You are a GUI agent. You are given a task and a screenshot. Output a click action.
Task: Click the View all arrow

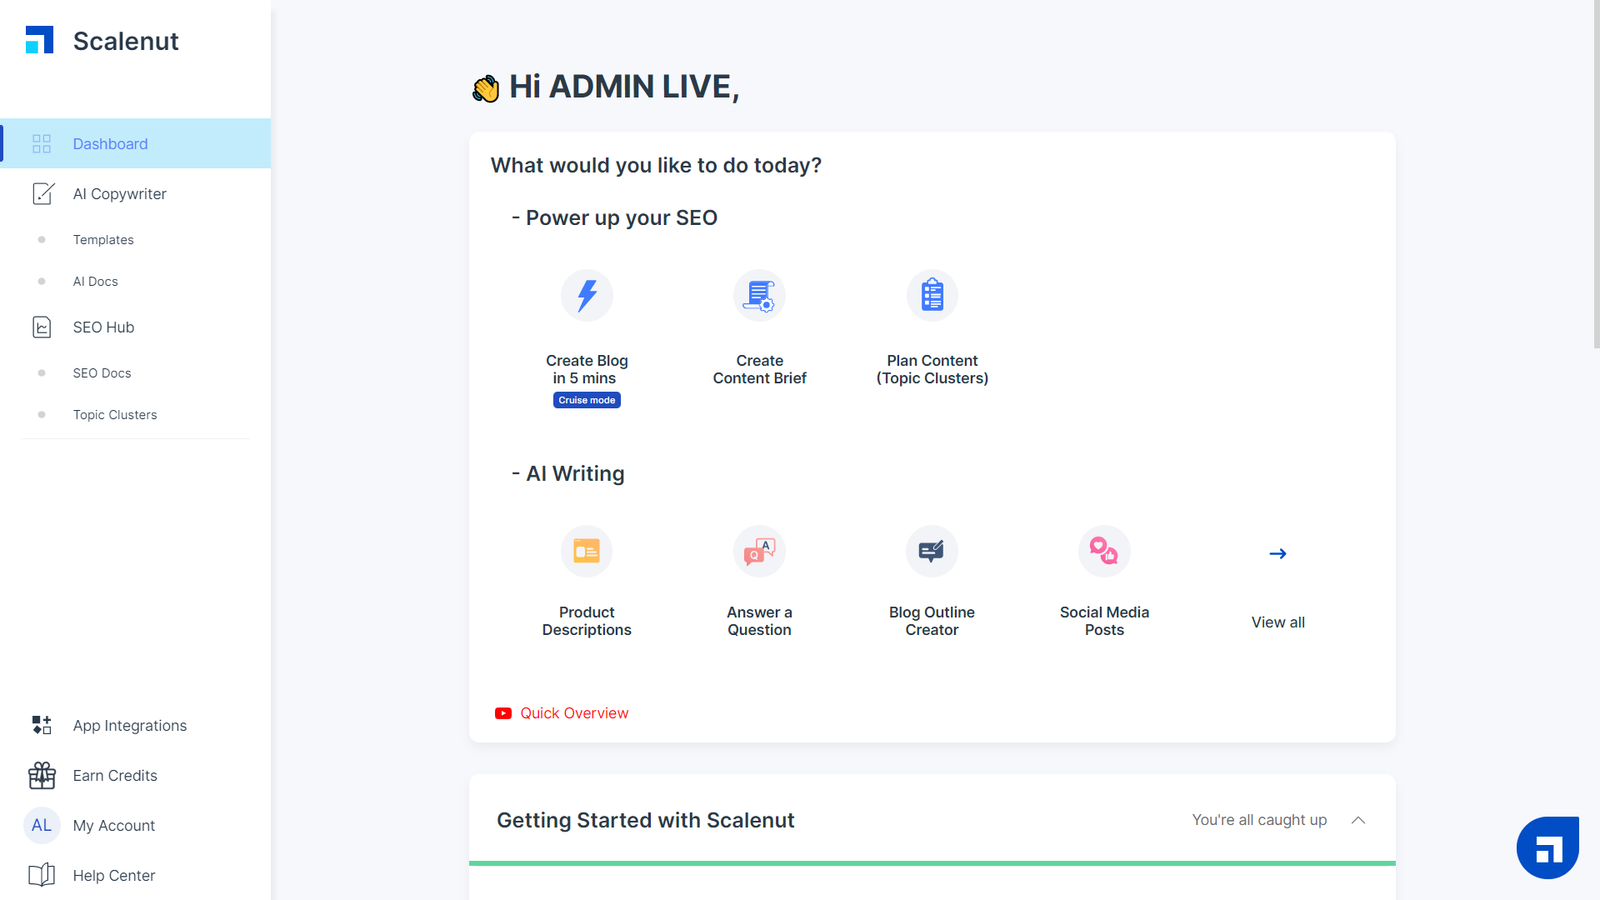point(1278,554)
